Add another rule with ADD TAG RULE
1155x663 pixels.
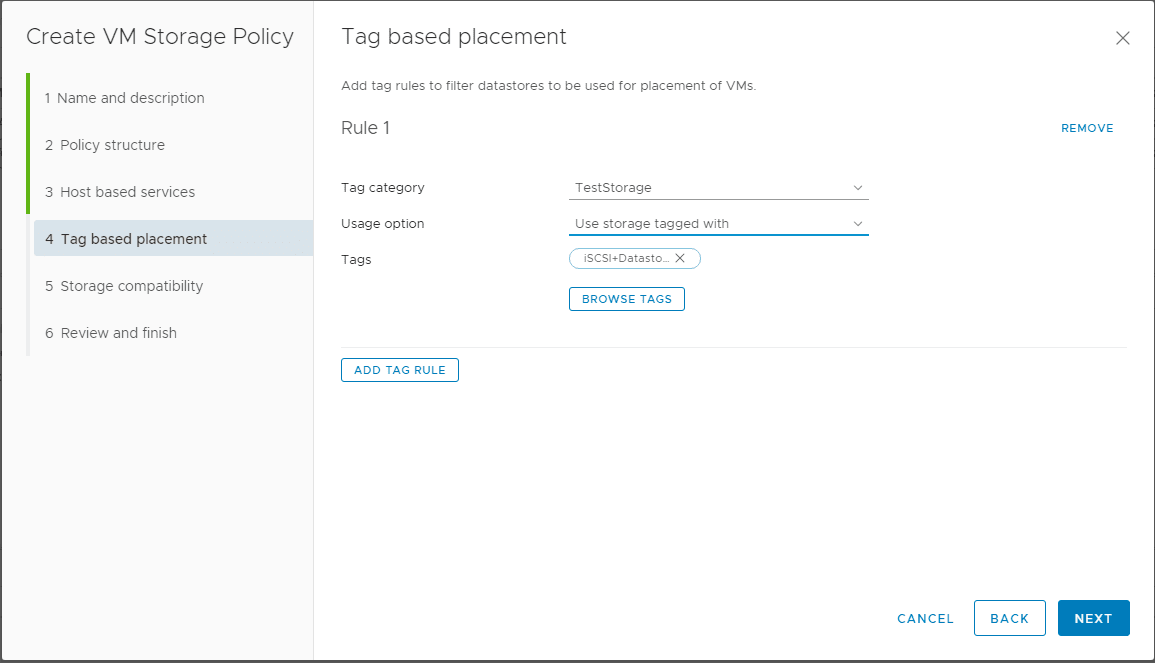(400, 370)
